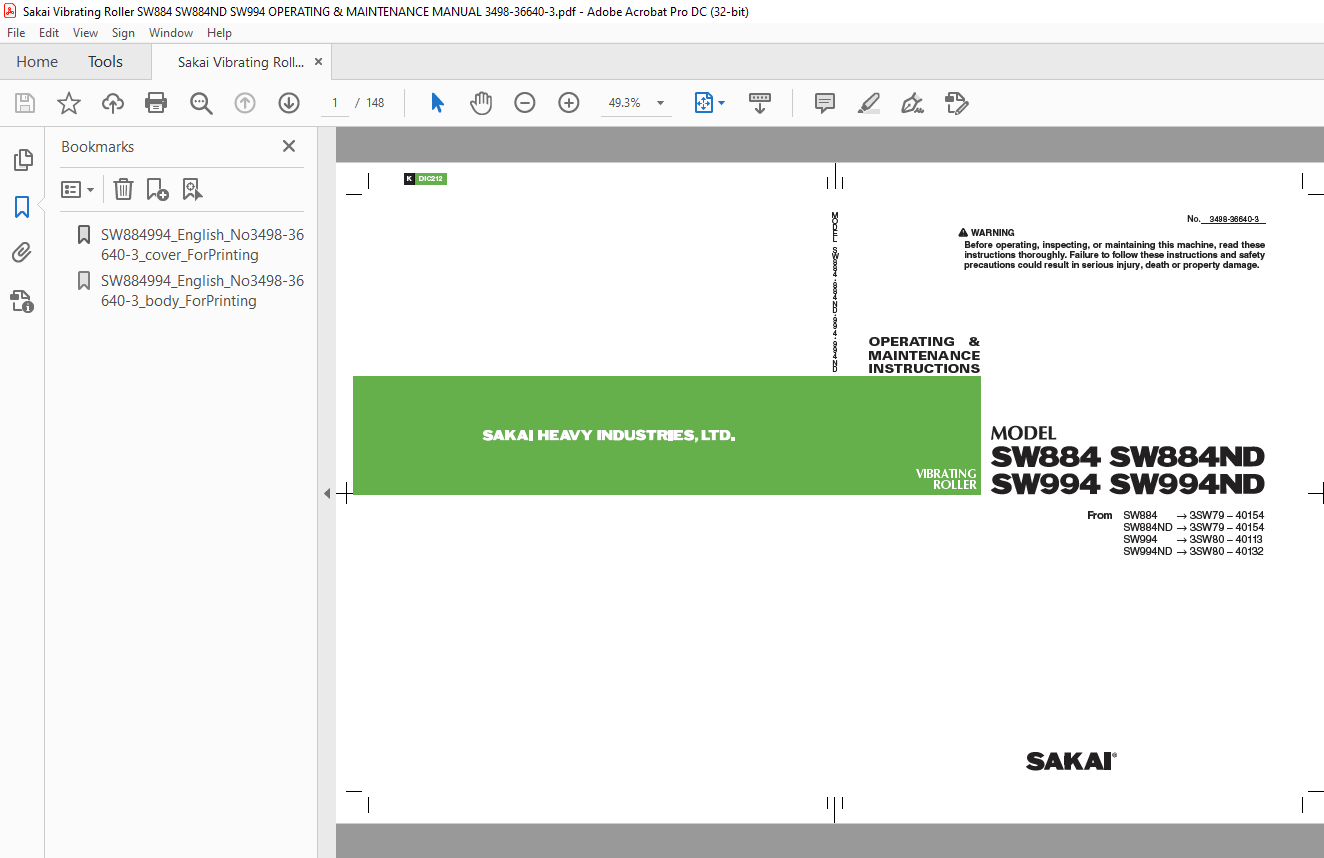Click the 49.3% zoom value field

(x=625, y=103)
